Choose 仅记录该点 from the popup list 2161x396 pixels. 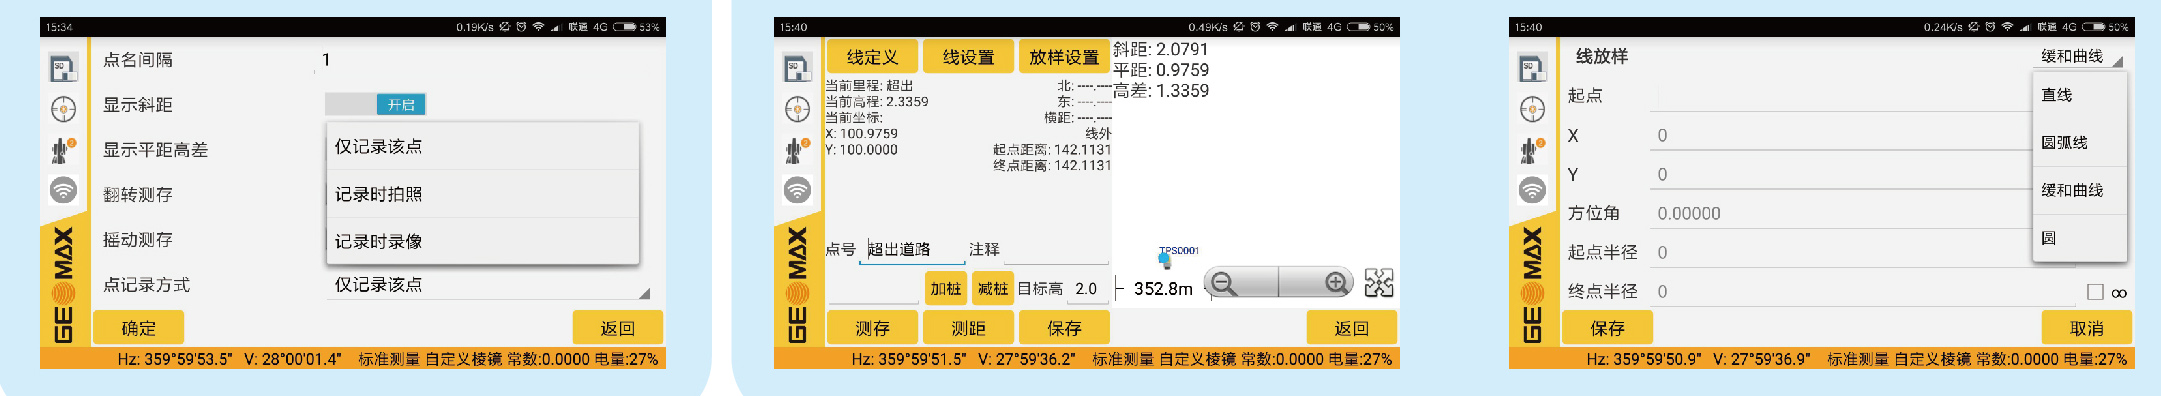click(x=483, y=147)
